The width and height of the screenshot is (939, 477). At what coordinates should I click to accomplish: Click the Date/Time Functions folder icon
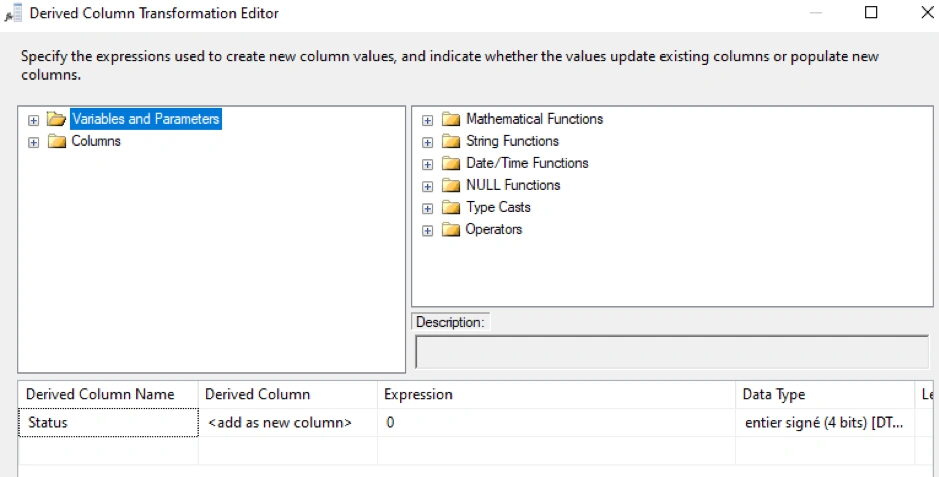pyautogui.click(x=451, y=163)
